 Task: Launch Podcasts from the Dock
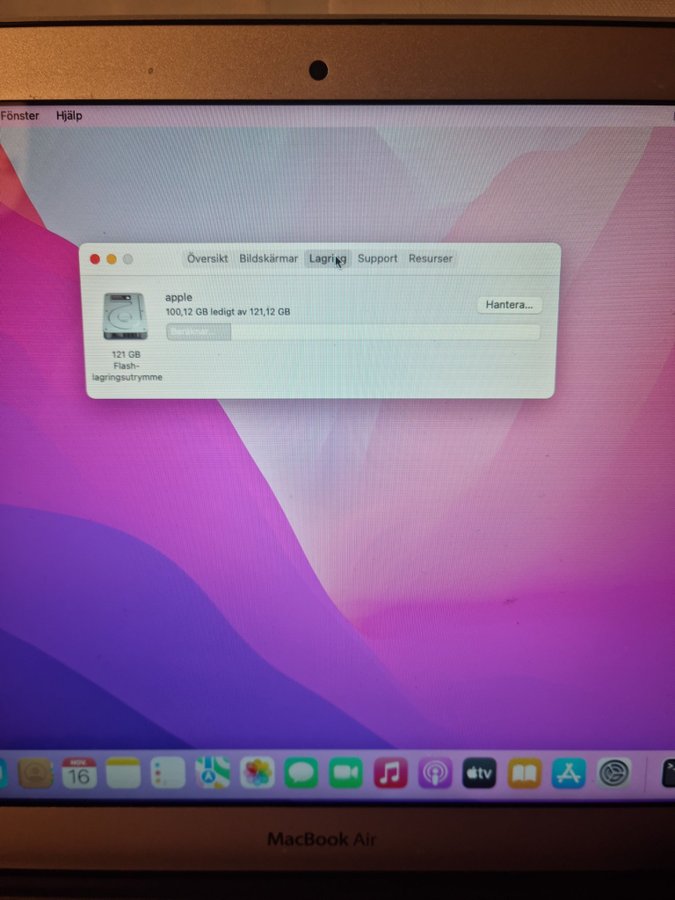click(435, 772)
